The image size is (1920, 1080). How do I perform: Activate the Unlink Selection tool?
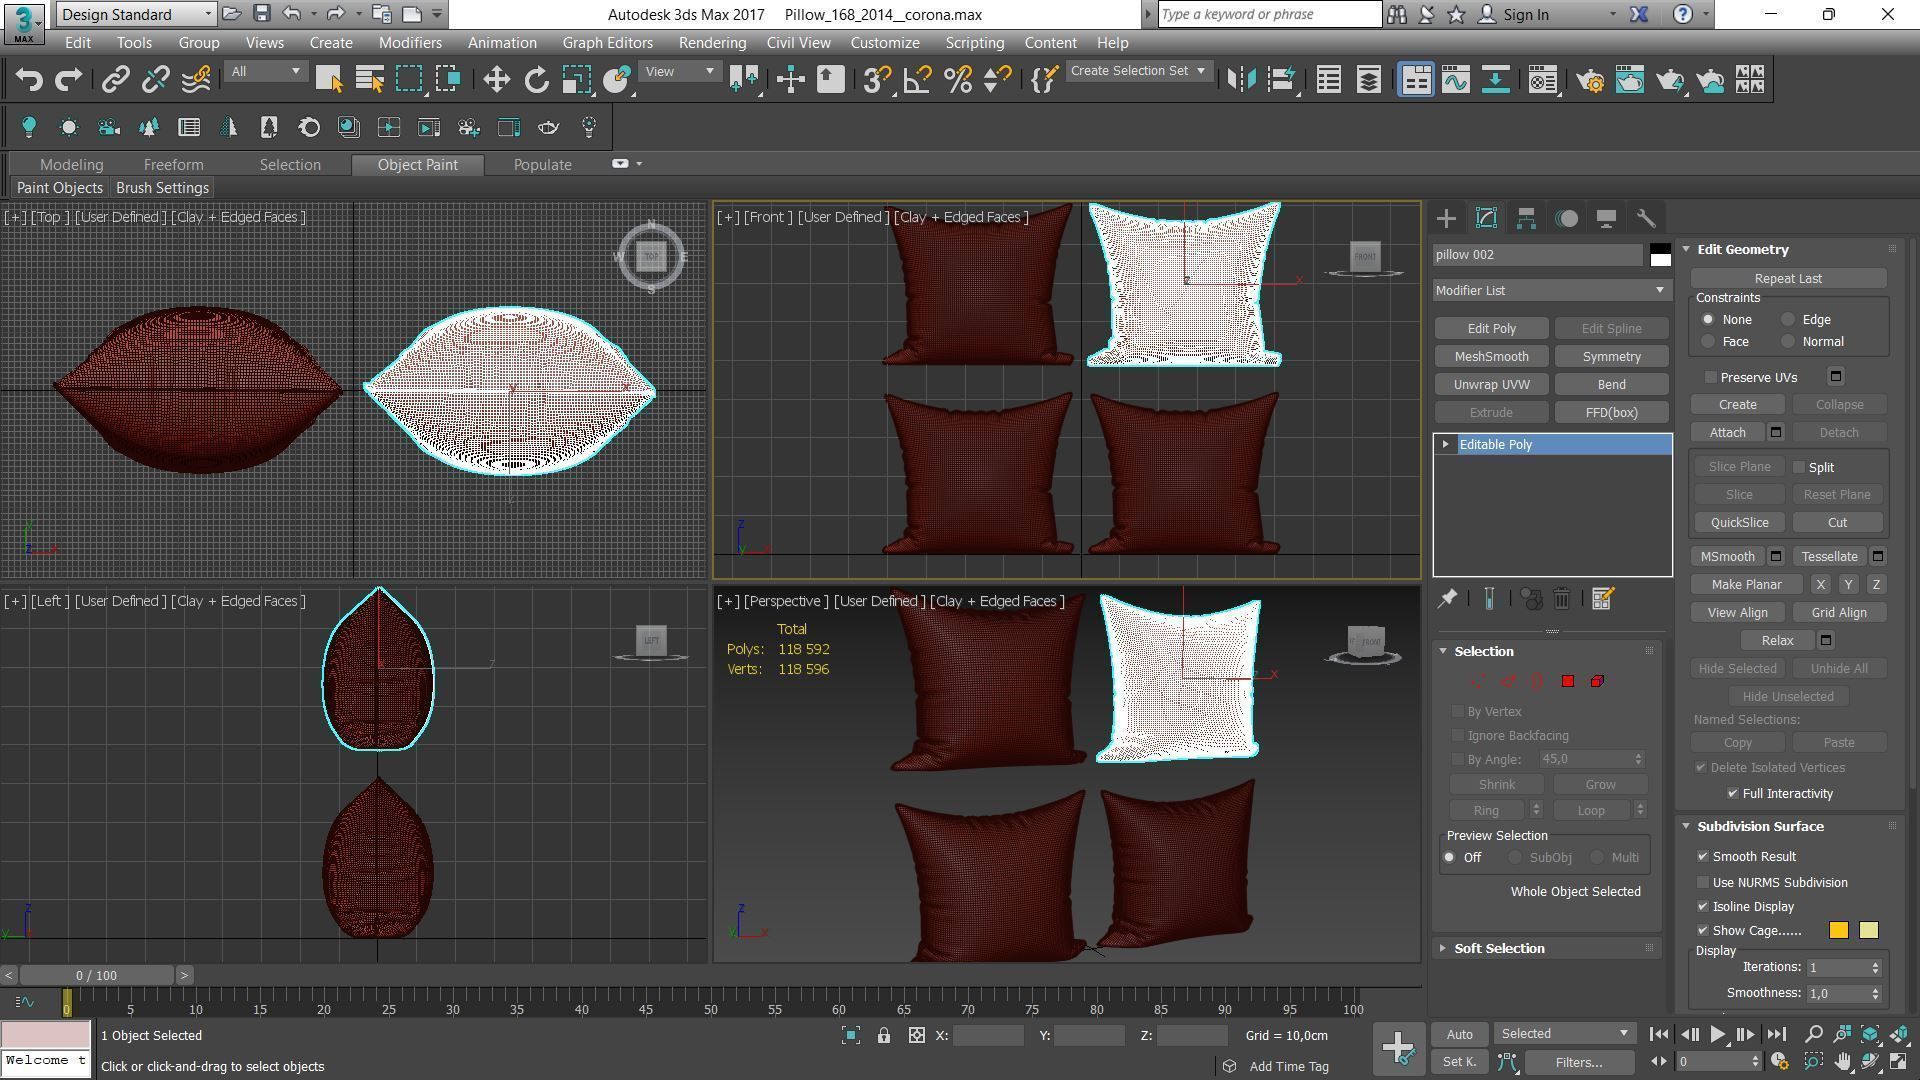pos(155,80)
